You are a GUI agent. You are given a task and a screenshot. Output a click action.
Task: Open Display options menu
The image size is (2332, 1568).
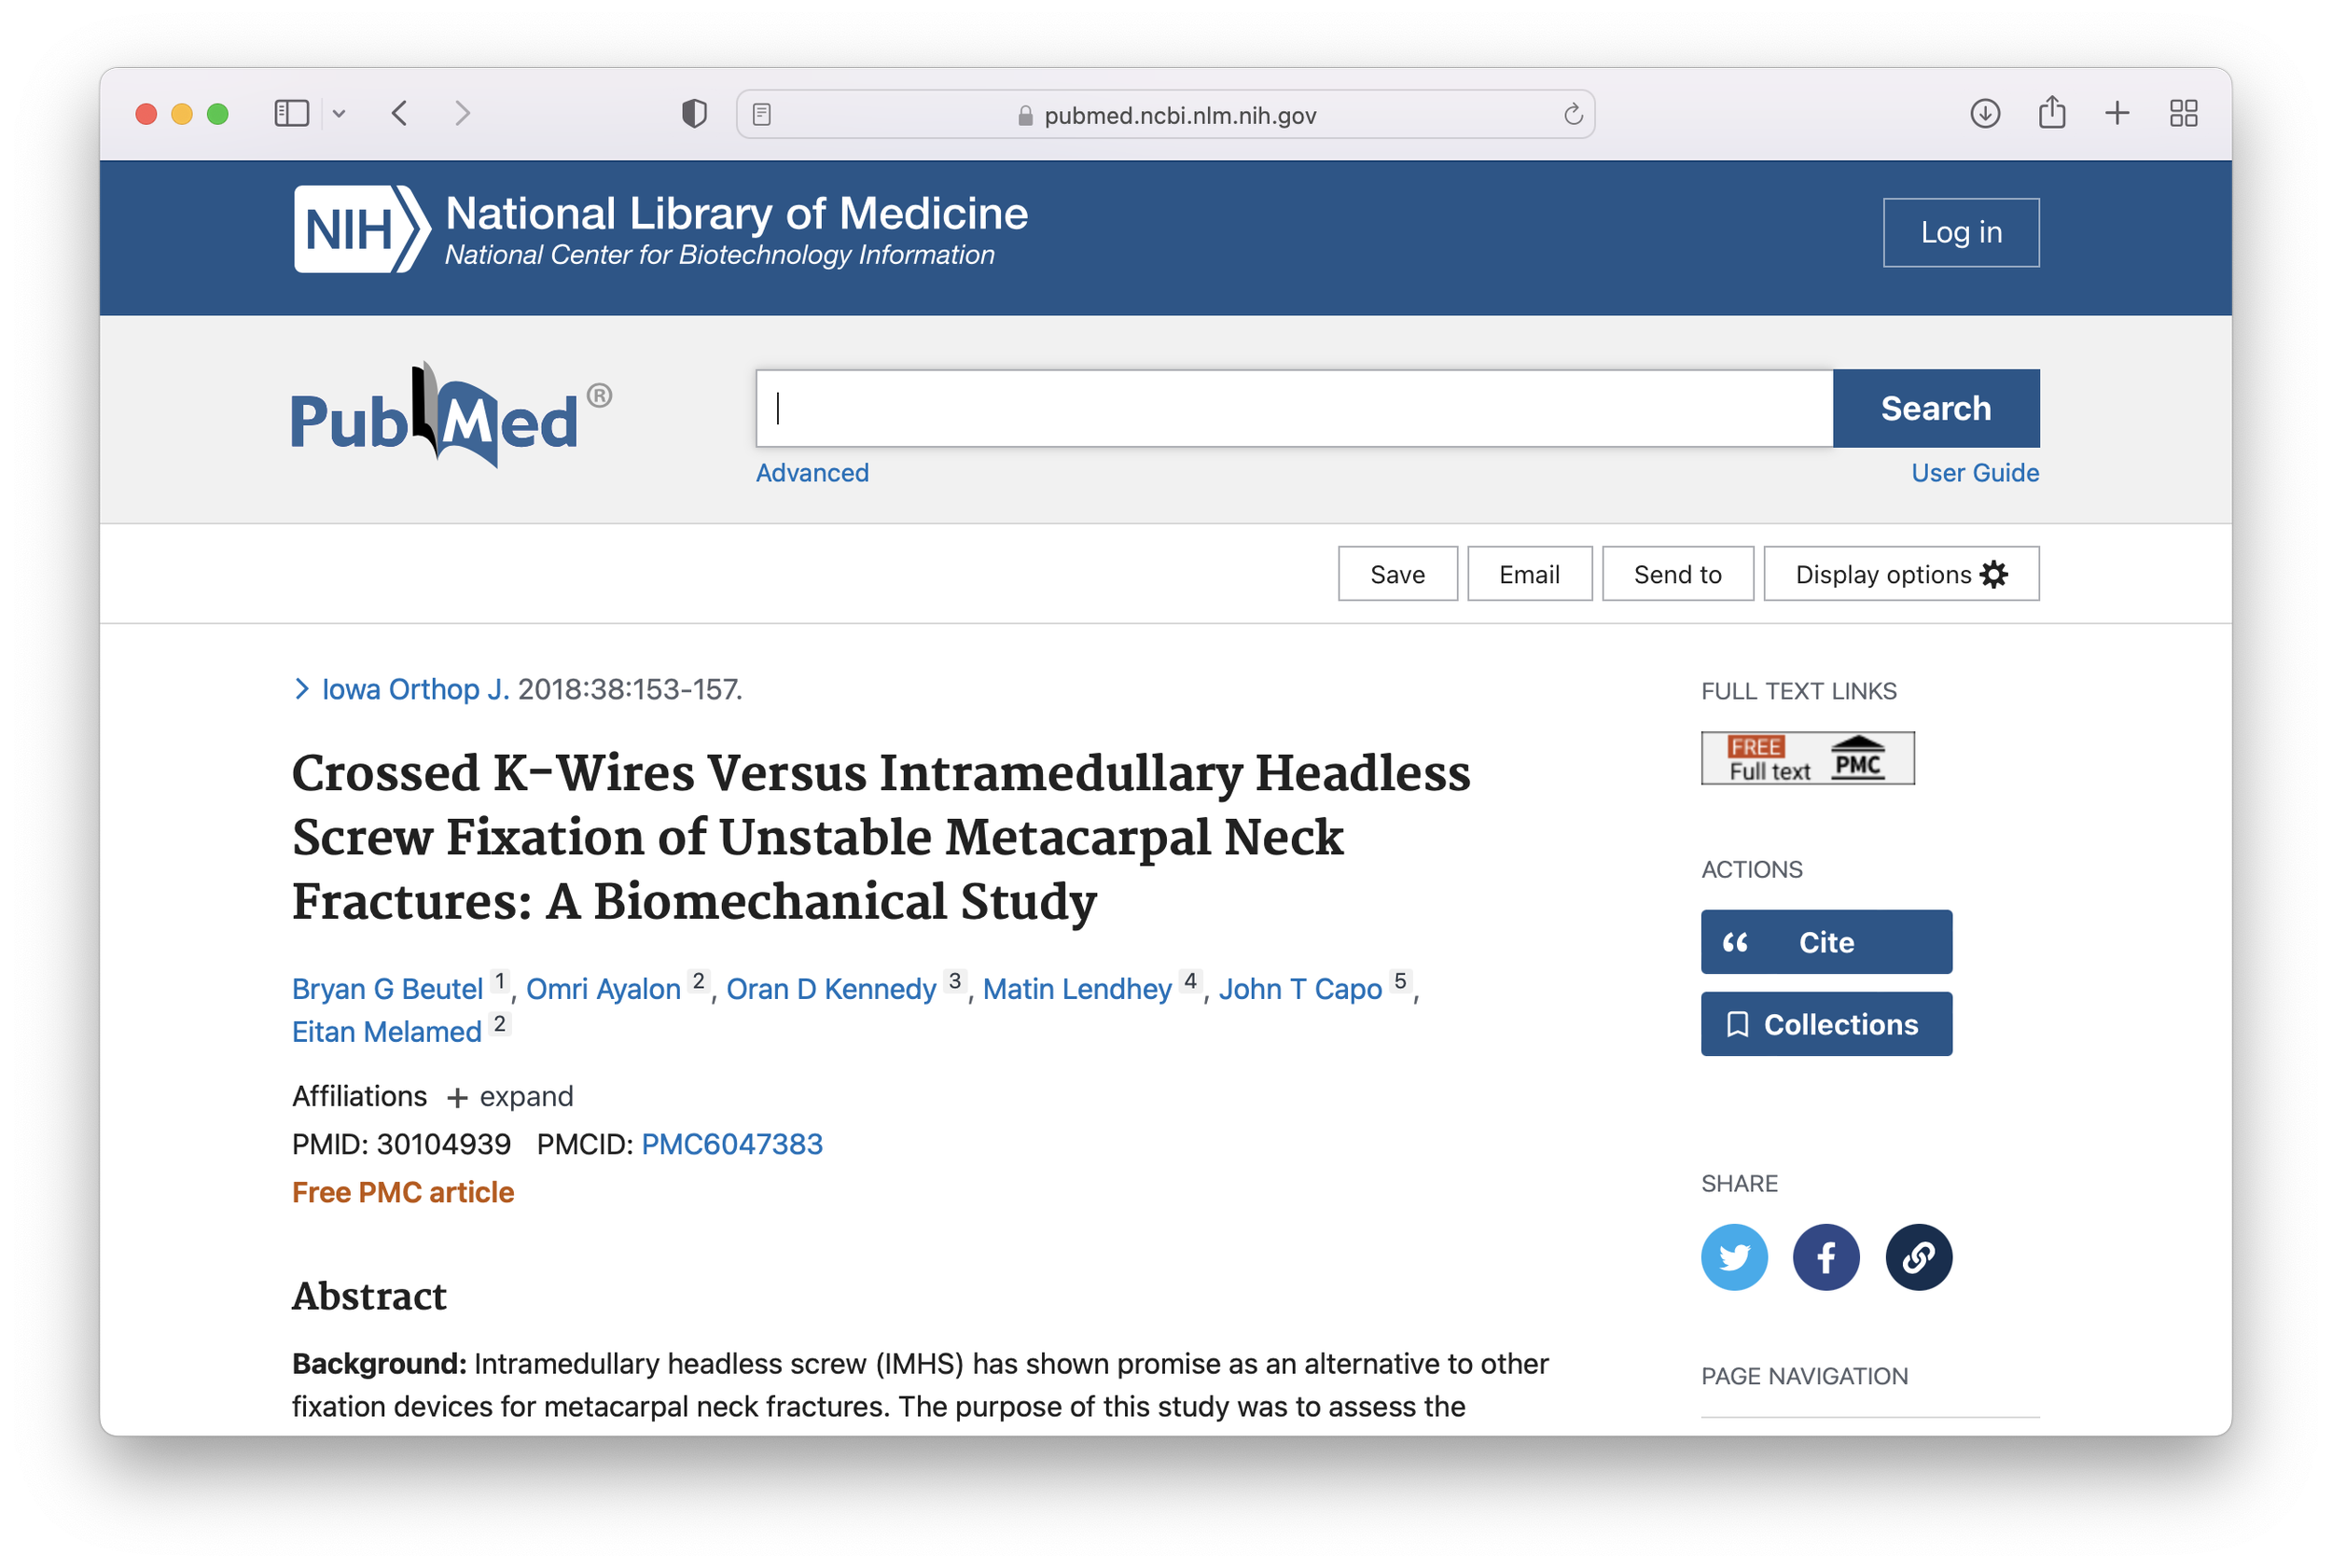coord(1900,574)
